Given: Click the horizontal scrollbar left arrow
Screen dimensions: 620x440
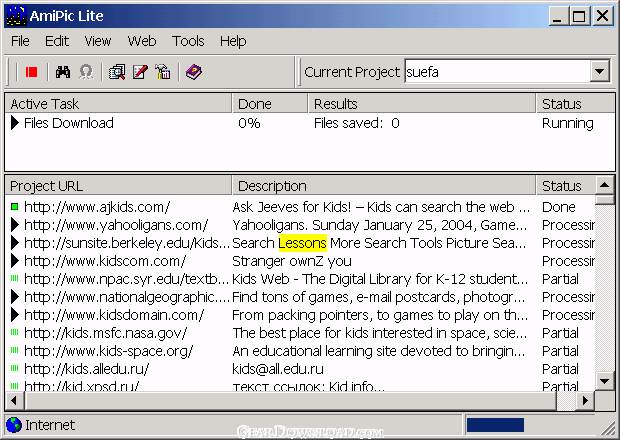Looking at the screenshot, I should pos(15,401).
